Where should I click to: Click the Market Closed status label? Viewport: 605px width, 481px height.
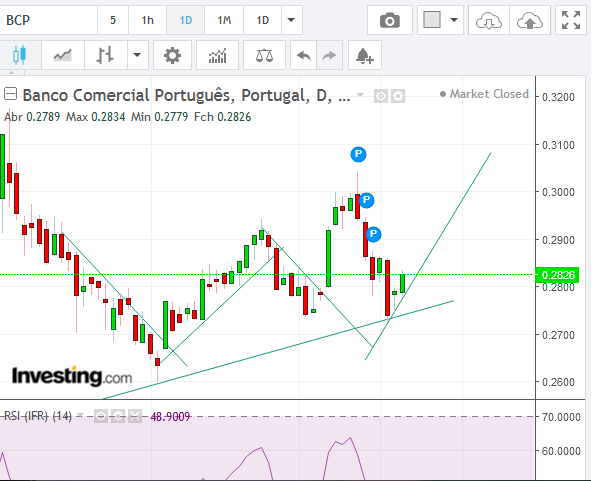(484, 94)
